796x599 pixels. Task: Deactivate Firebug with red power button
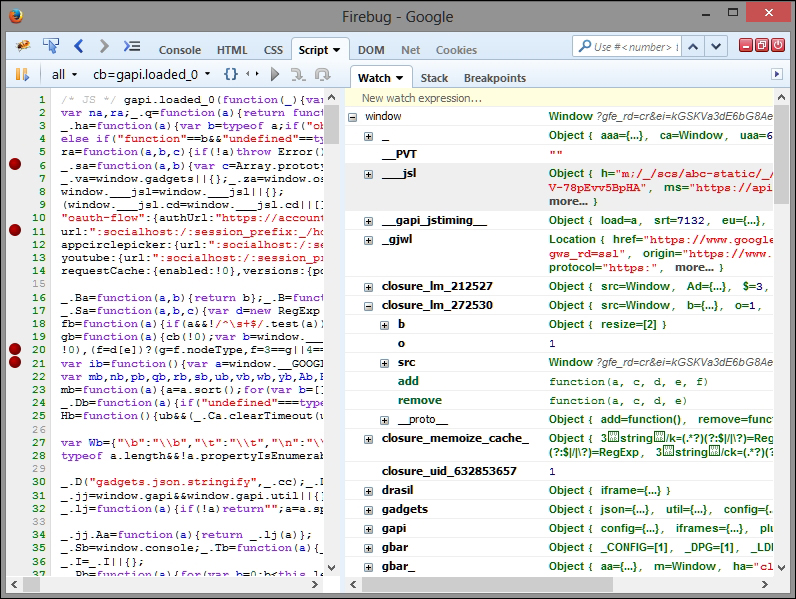tap(778, 46)
